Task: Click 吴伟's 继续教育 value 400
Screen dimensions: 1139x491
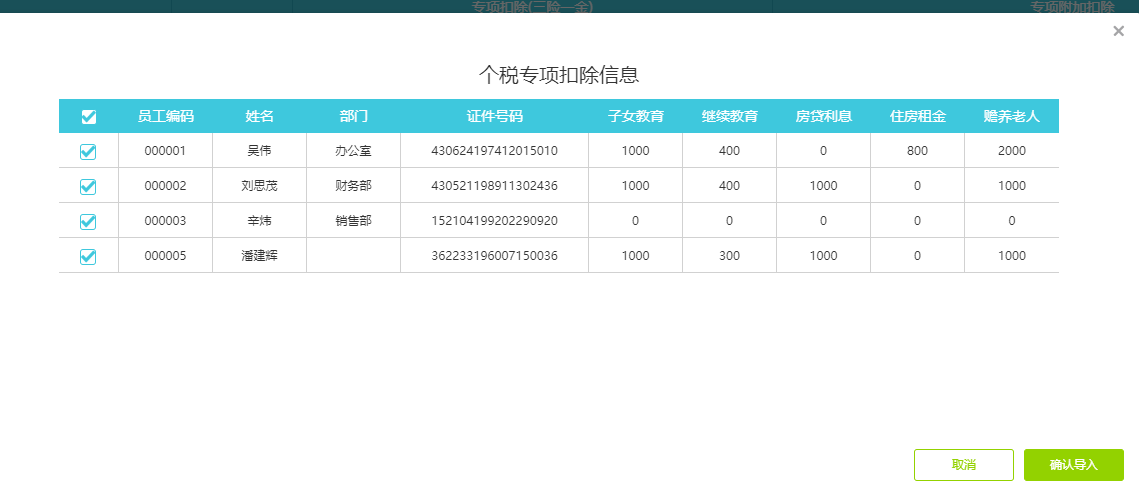Action: (x=729, y=151)
